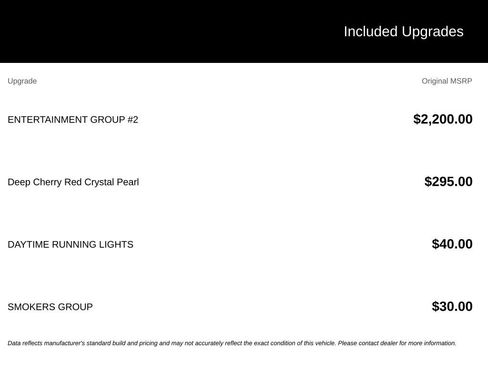Click "Please contact dealer" in the disclaimer
This screenshot has height=366, width=488.
click(368, 343)
